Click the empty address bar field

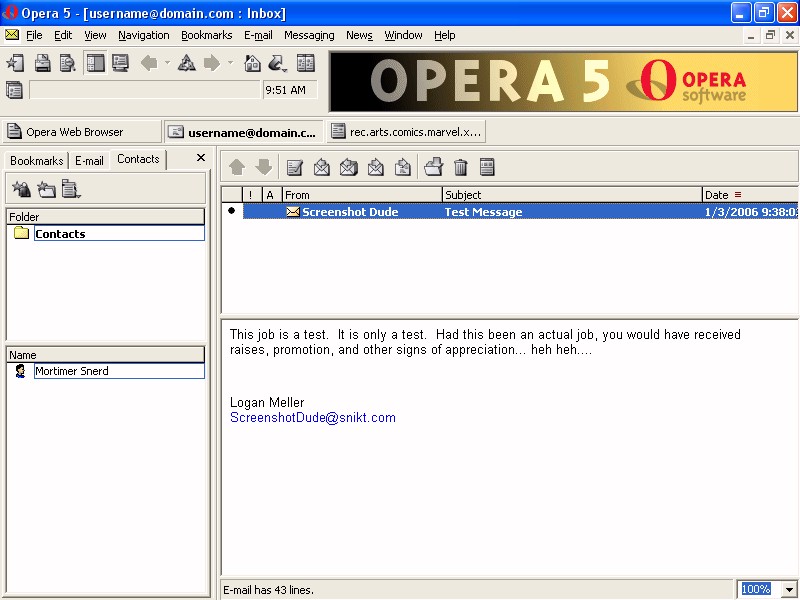(145, 90)
